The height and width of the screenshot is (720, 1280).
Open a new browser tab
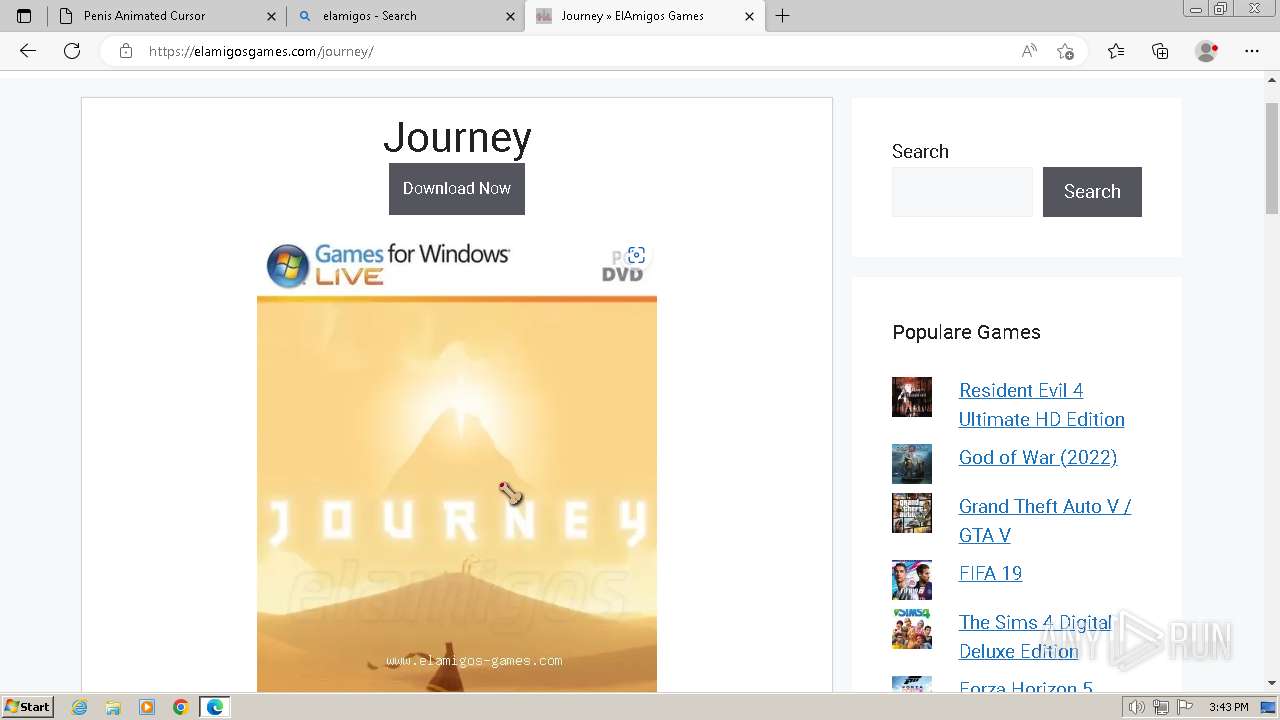tap(782, 16)
